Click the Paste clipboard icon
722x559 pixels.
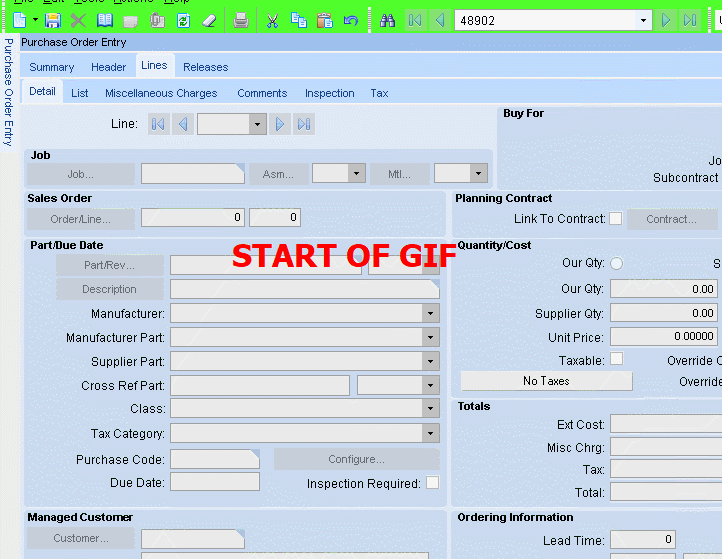click(325, 20)
